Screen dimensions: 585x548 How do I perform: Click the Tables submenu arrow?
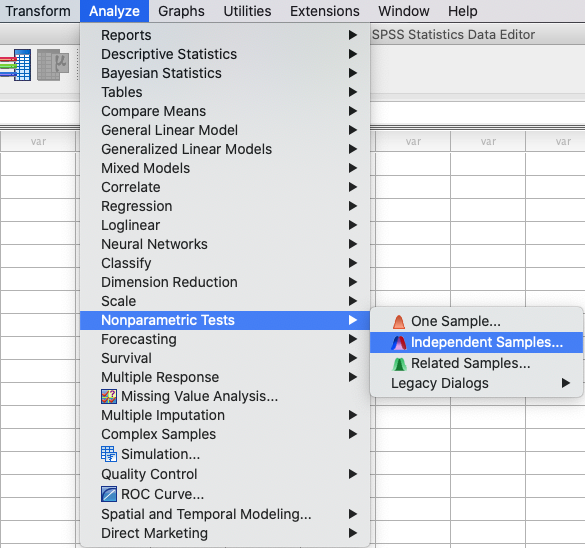point(353,92)
